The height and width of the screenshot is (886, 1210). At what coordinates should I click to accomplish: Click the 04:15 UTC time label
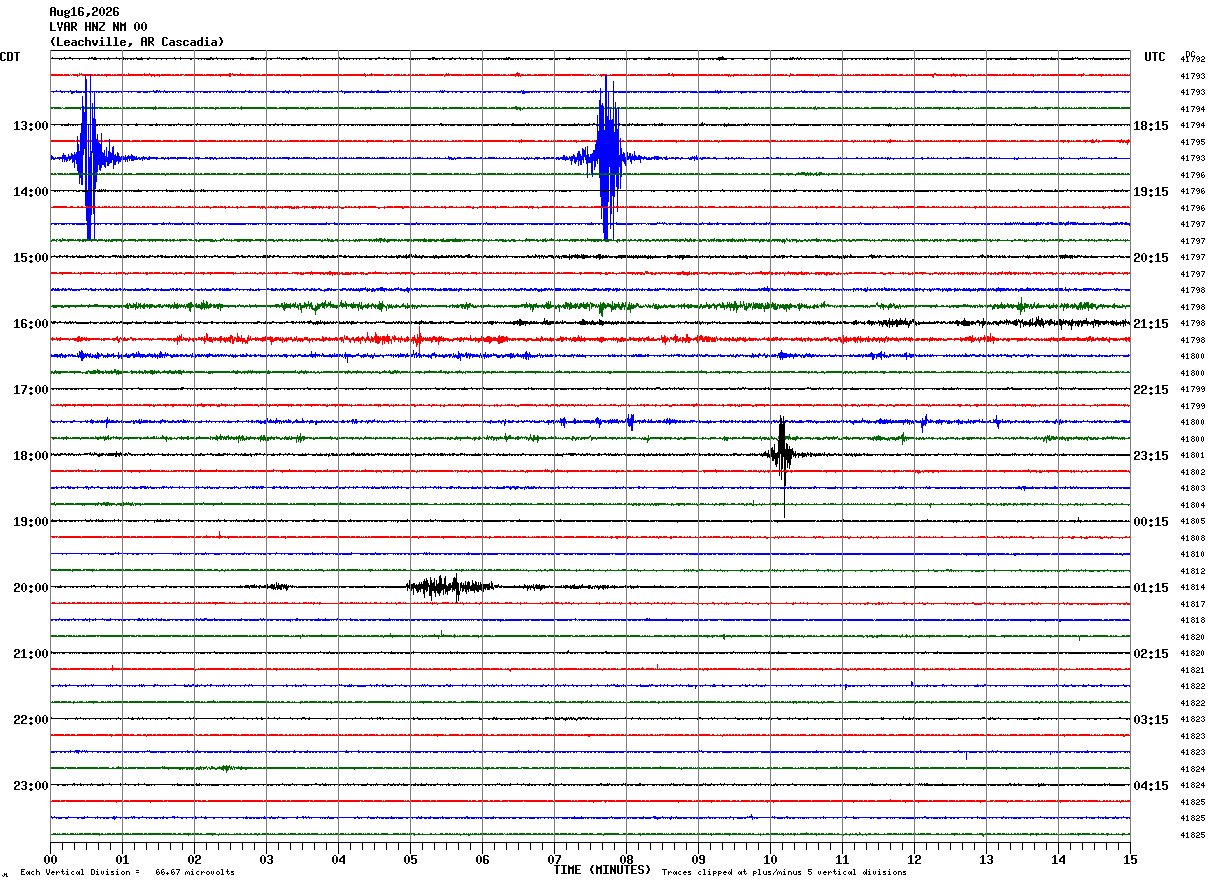(1151, 786)
